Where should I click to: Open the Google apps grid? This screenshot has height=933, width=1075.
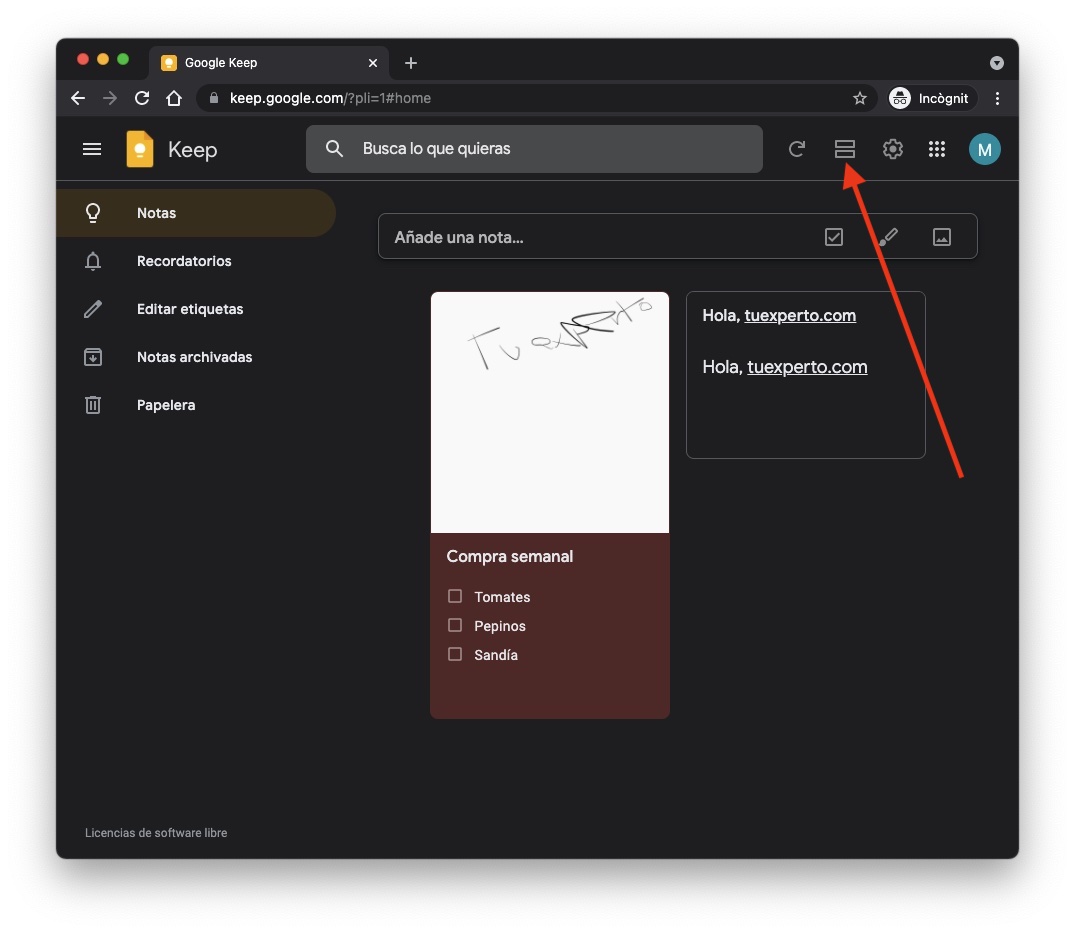click(x=937, y=149)
